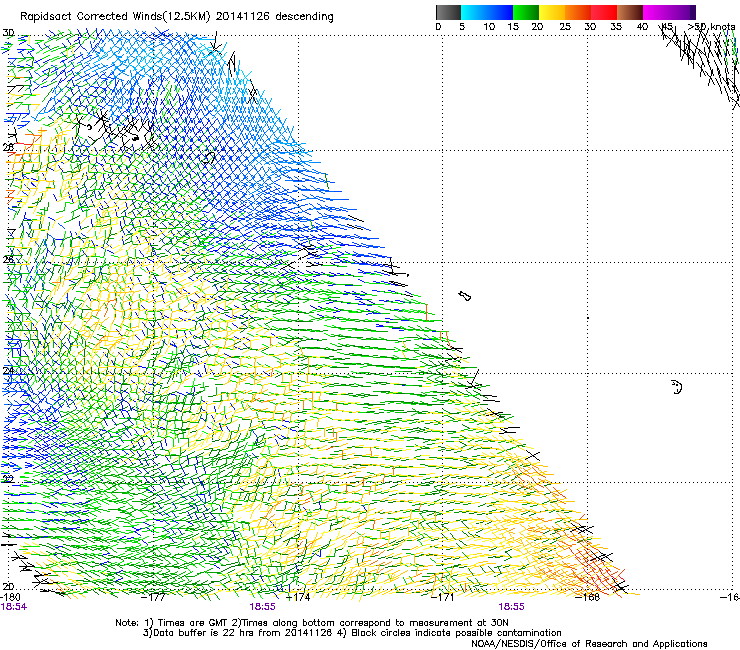Click longitude label '-180' on bottom axis

(10, 598)
